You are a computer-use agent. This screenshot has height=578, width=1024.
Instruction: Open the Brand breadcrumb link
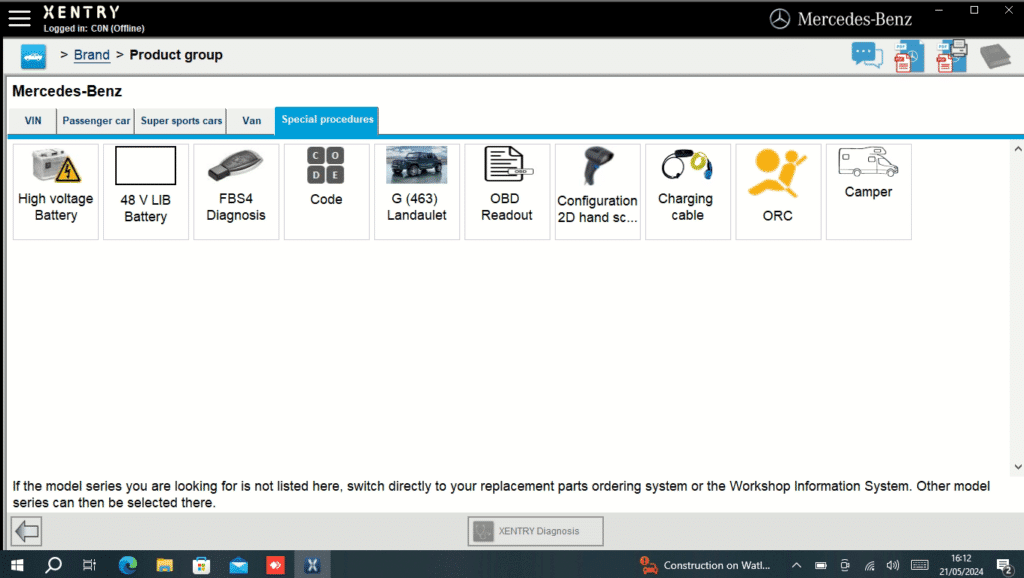pyautogui.click(x=91, y=55)
